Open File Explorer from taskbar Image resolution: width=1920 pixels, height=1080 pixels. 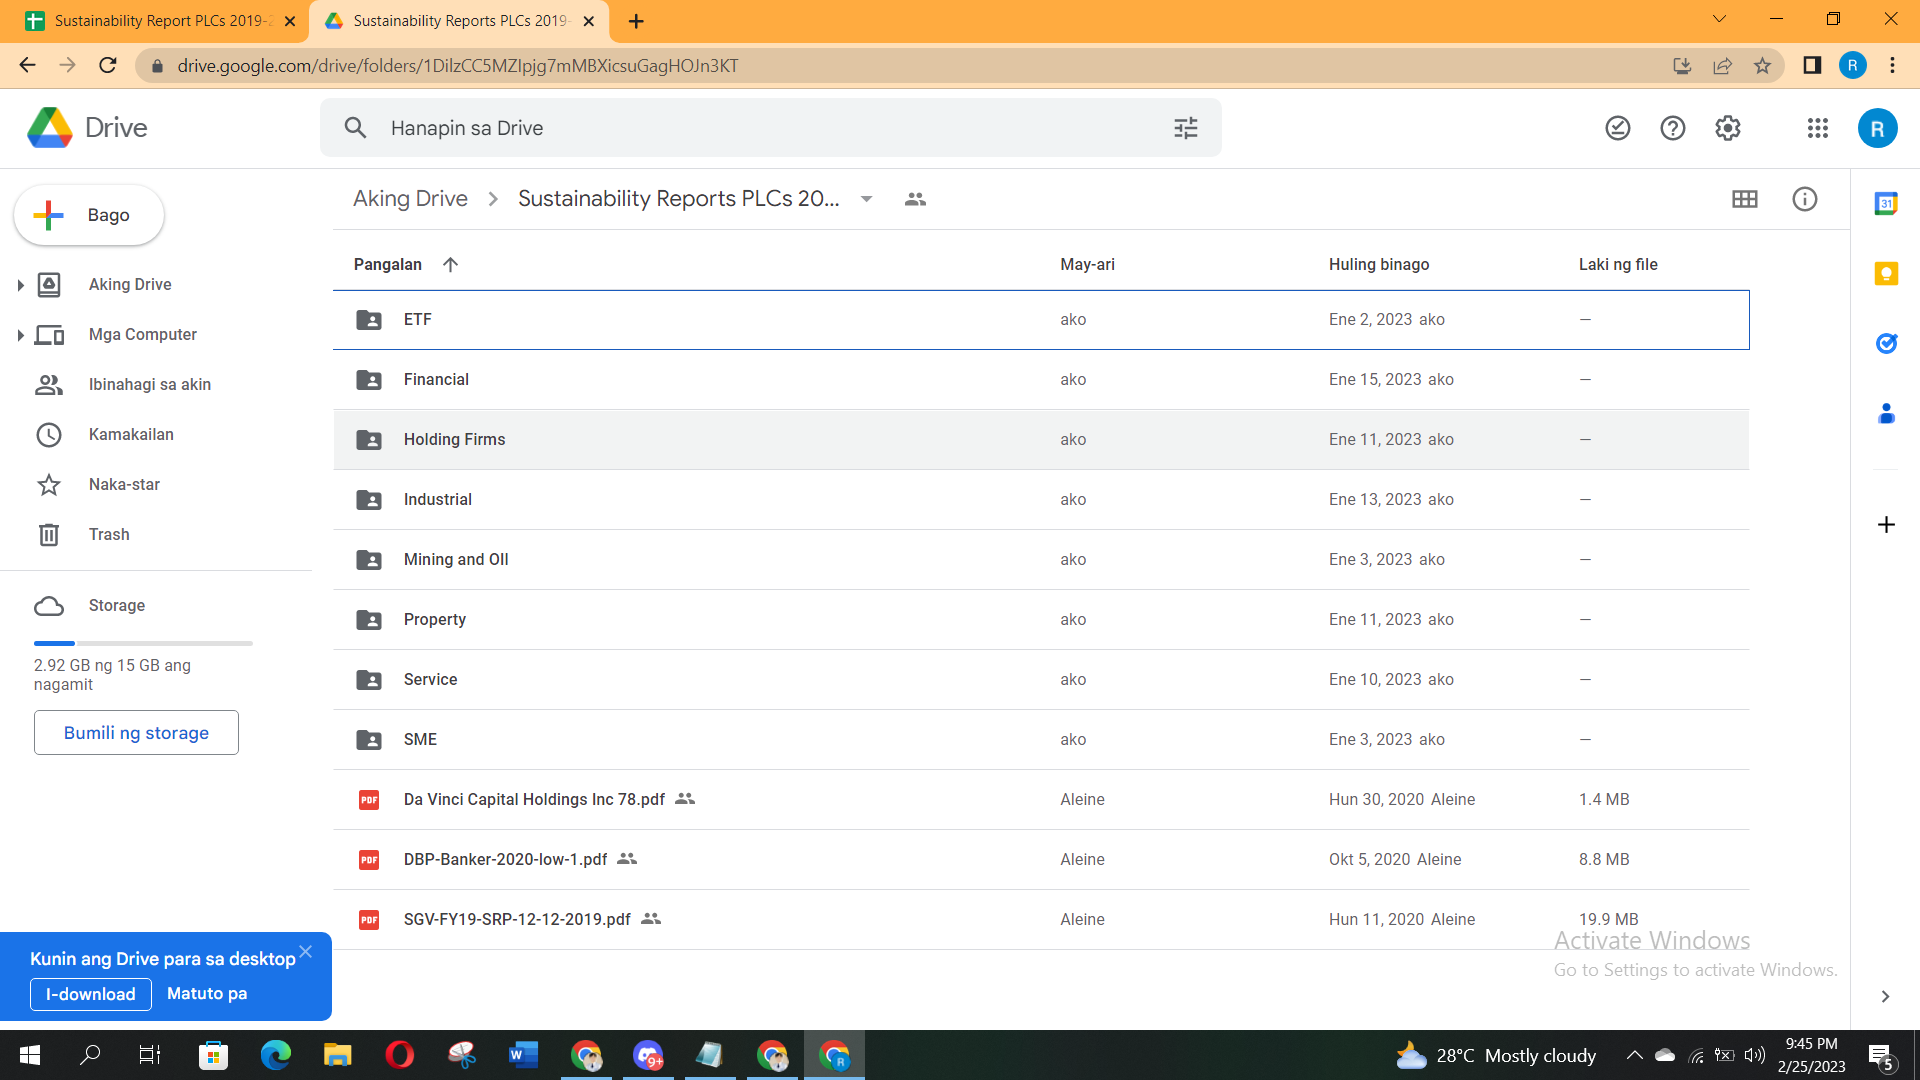click(x=338, y=1055)
